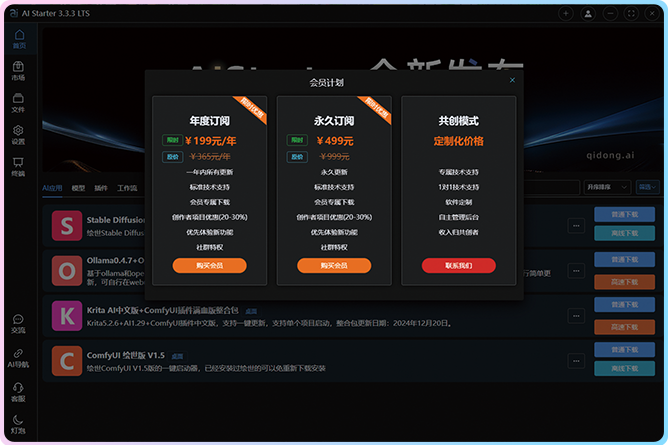Switch to the 插件 tab
Viewport: 668px width, 445px height.
[101, 188]
